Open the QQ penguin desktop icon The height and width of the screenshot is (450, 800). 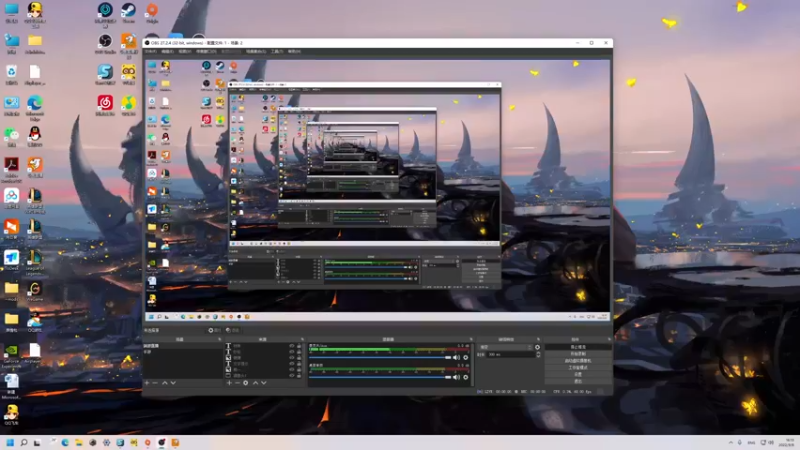35,136
